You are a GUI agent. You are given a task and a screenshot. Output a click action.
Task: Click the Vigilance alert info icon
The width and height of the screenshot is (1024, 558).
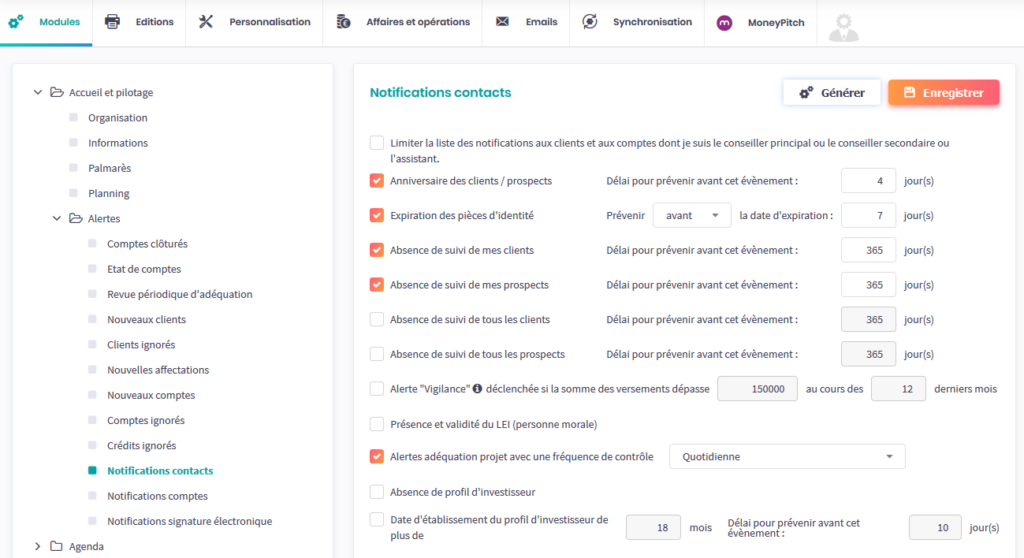478,389
